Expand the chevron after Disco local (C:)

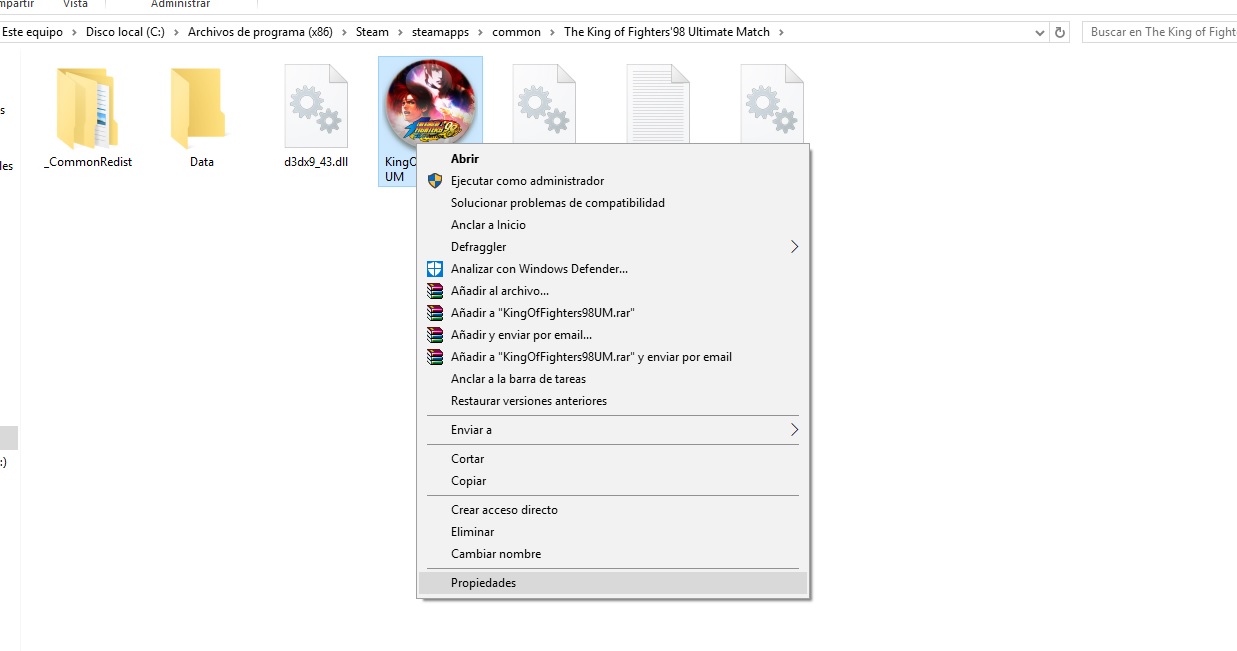coord(176,32)
